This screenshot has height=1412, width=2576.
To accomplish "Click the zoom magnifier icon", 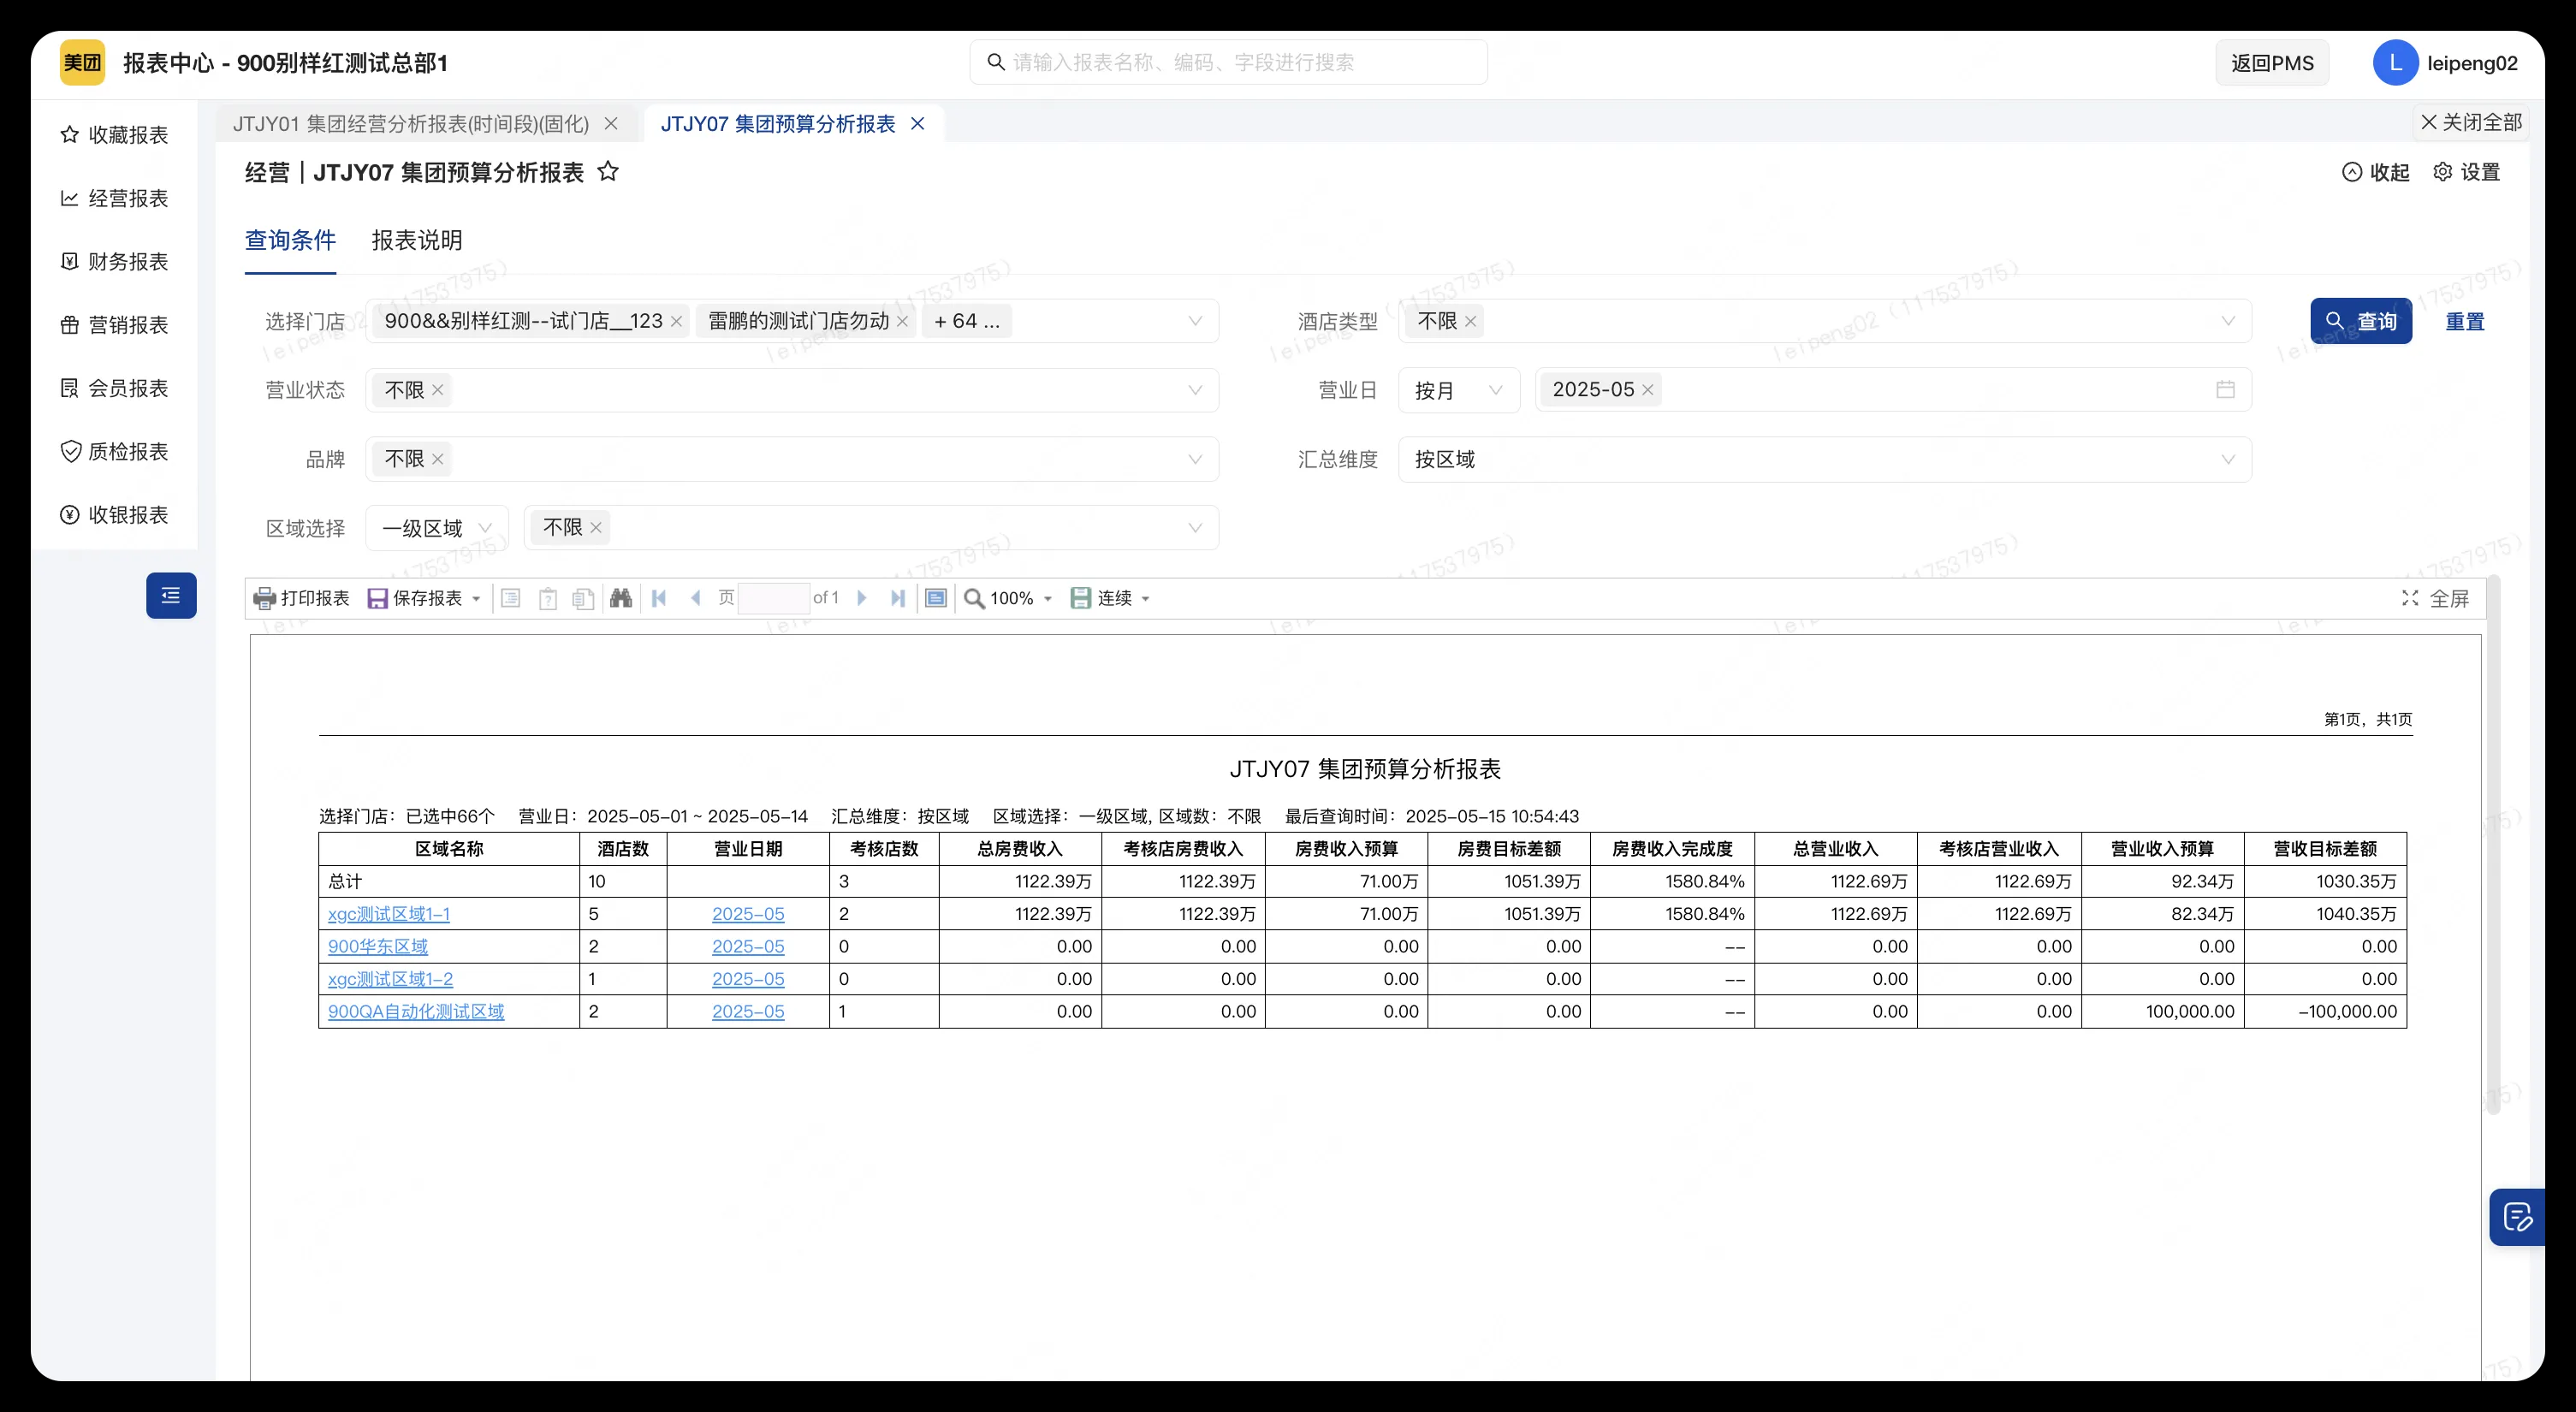I will [974, 599].
